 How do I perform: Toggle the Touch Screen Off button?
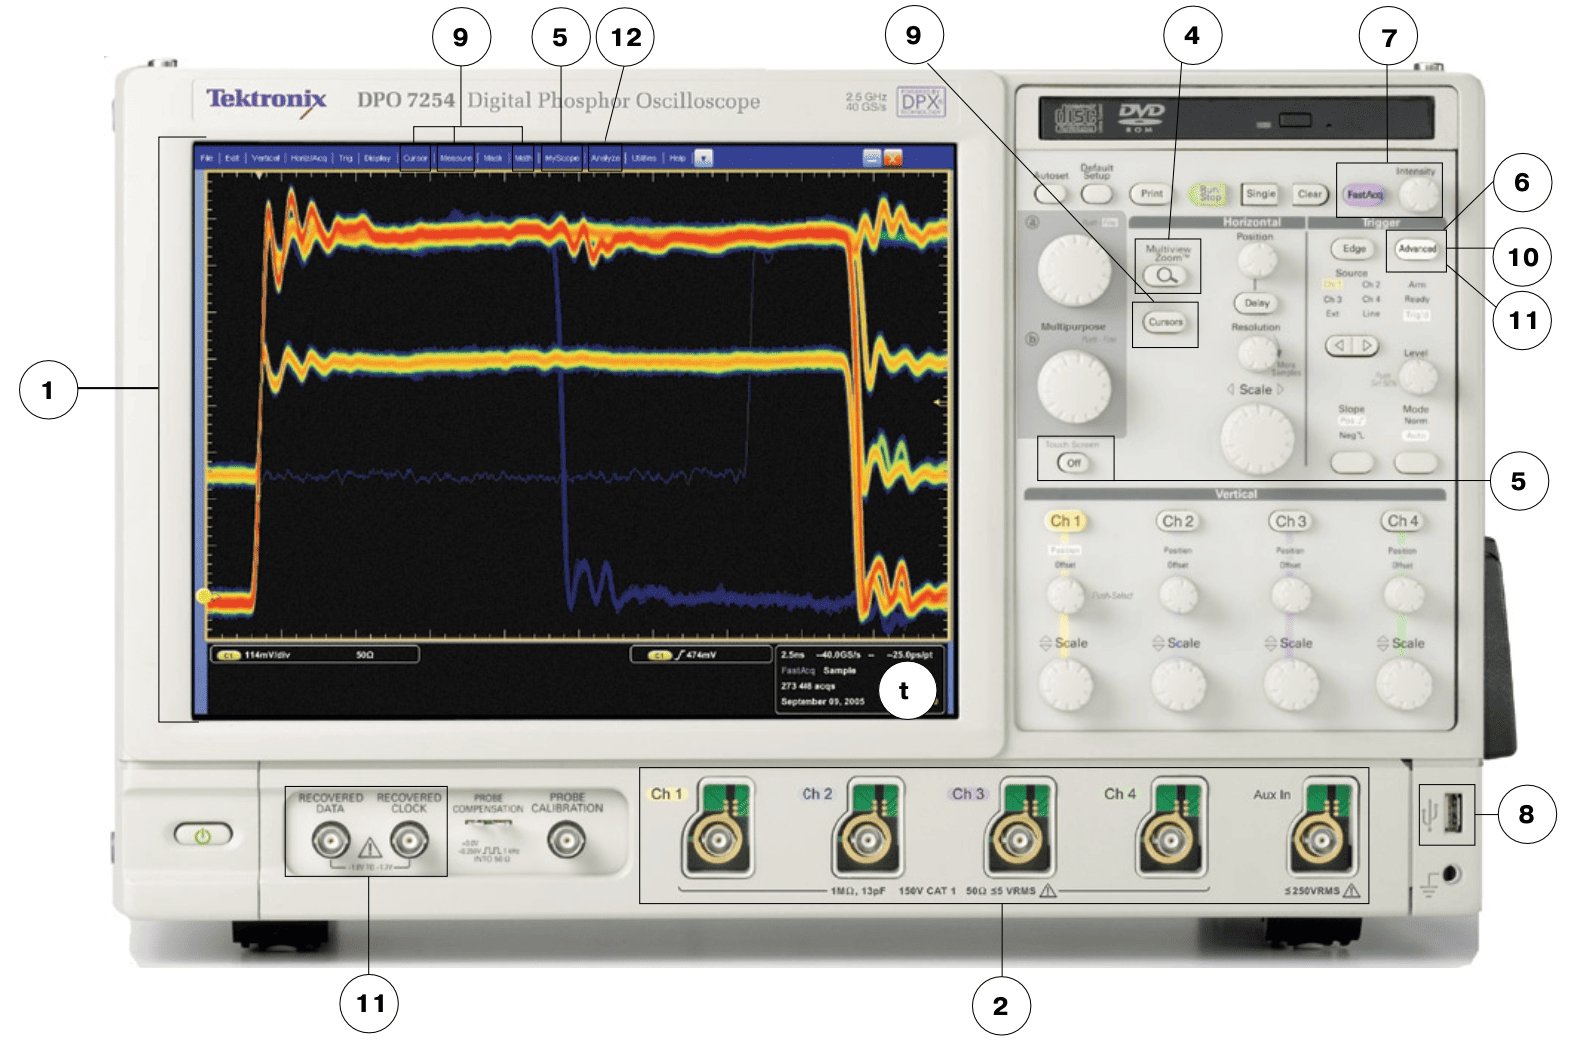click(1073, 463)
